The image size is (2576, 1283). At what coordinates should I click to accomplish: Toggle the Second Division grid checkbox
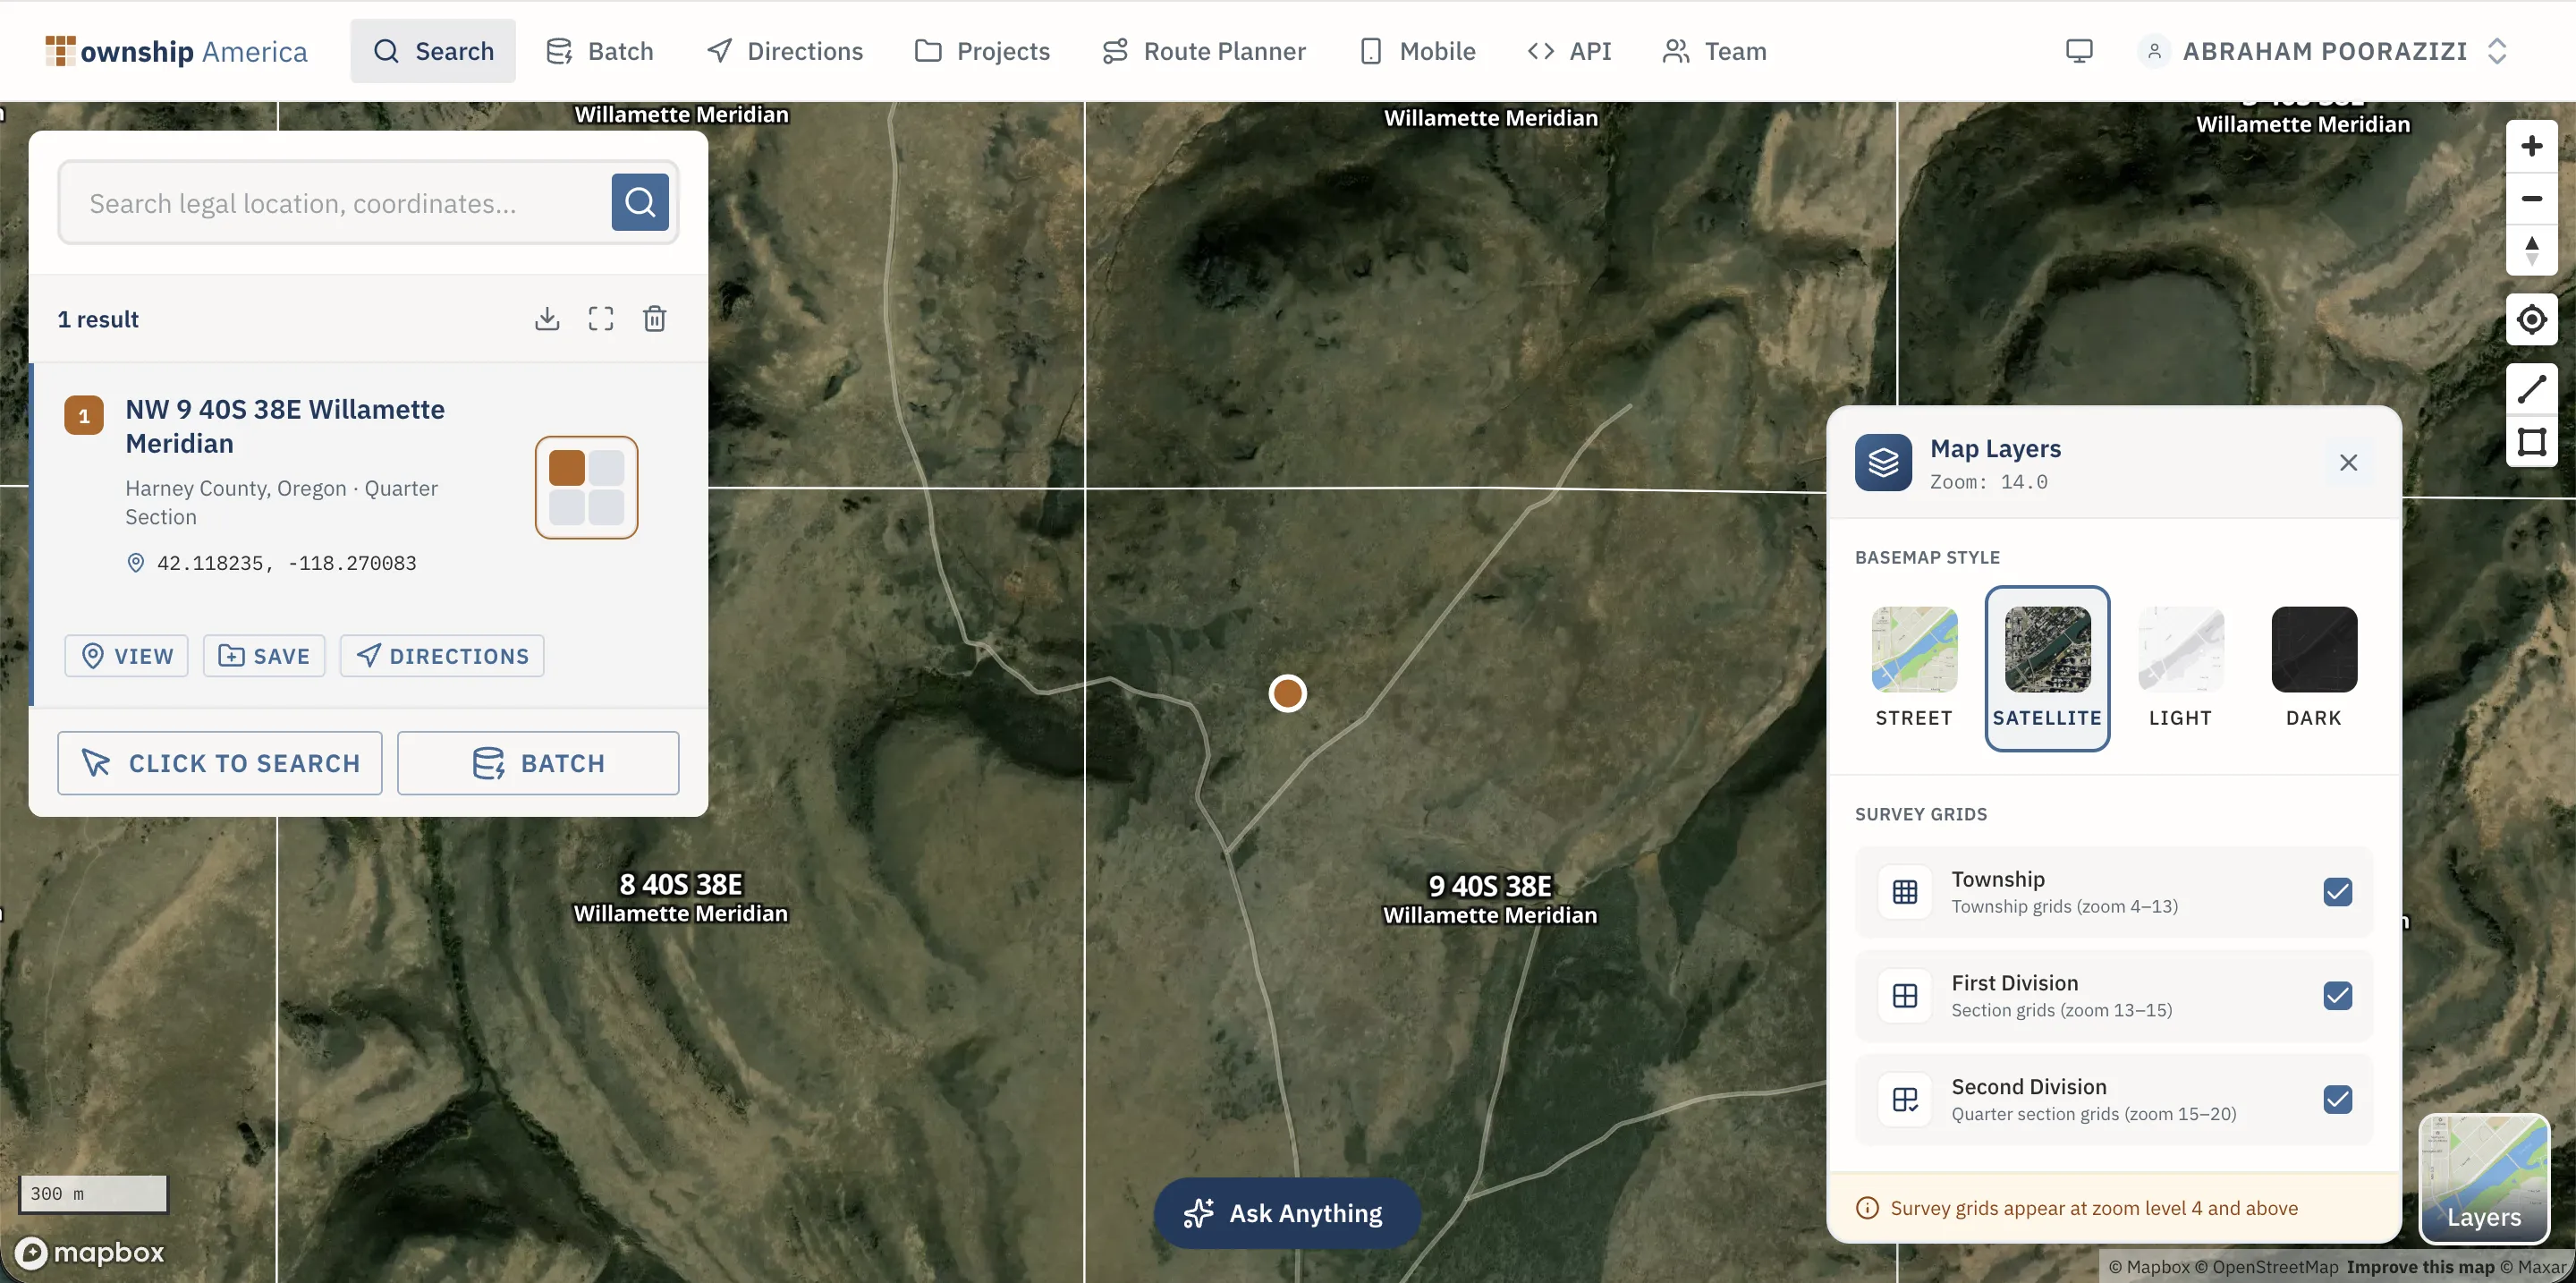(2337, 1099)
